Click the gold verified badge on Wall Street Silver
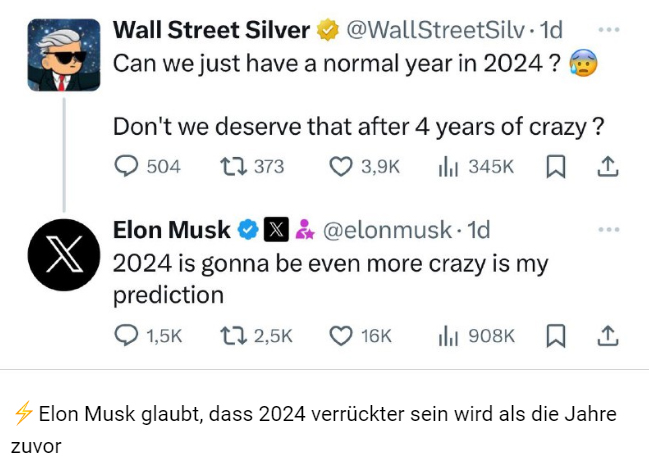The image size is (649, 469). 328,31
